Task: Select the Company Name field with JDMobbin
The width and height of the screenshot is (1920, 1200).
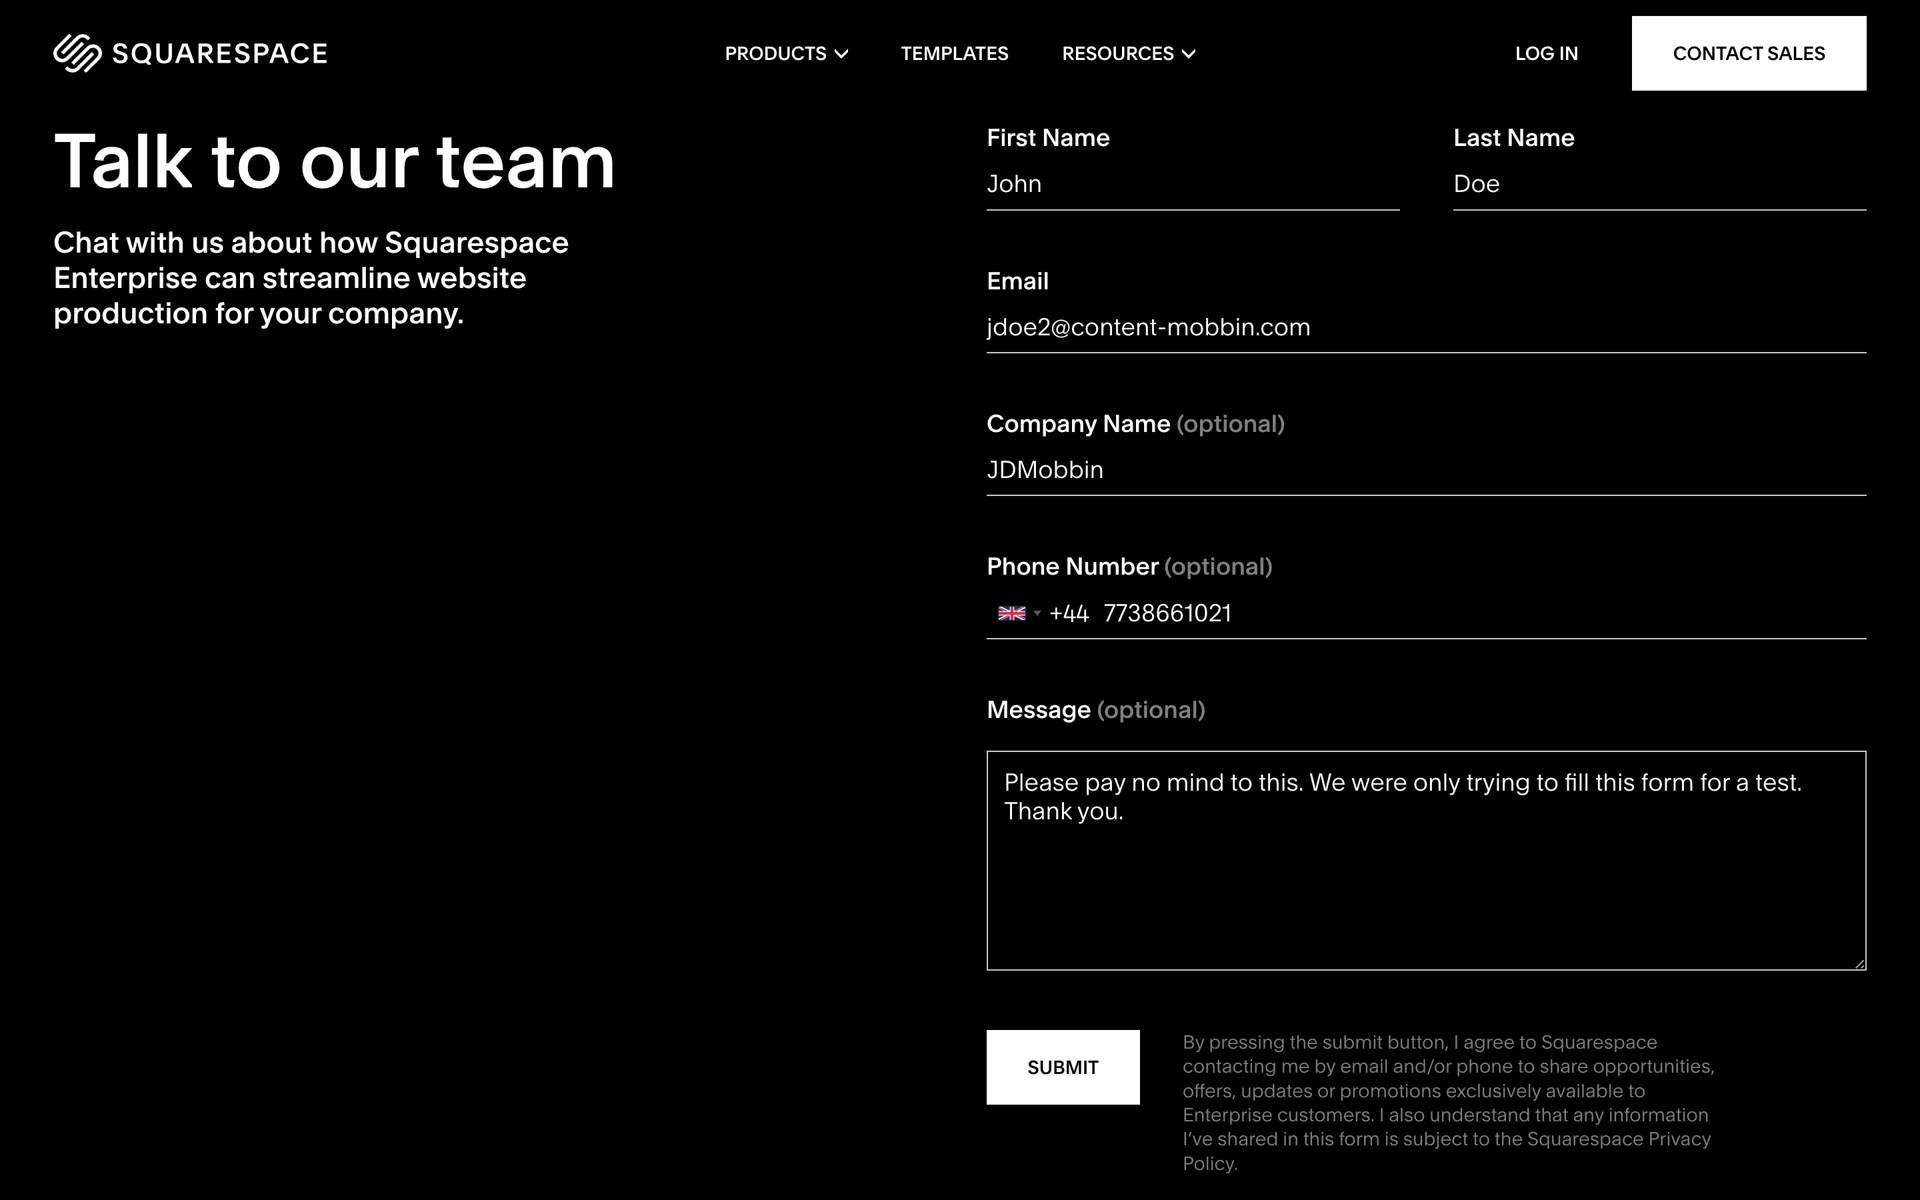Action: point(1426,470)
